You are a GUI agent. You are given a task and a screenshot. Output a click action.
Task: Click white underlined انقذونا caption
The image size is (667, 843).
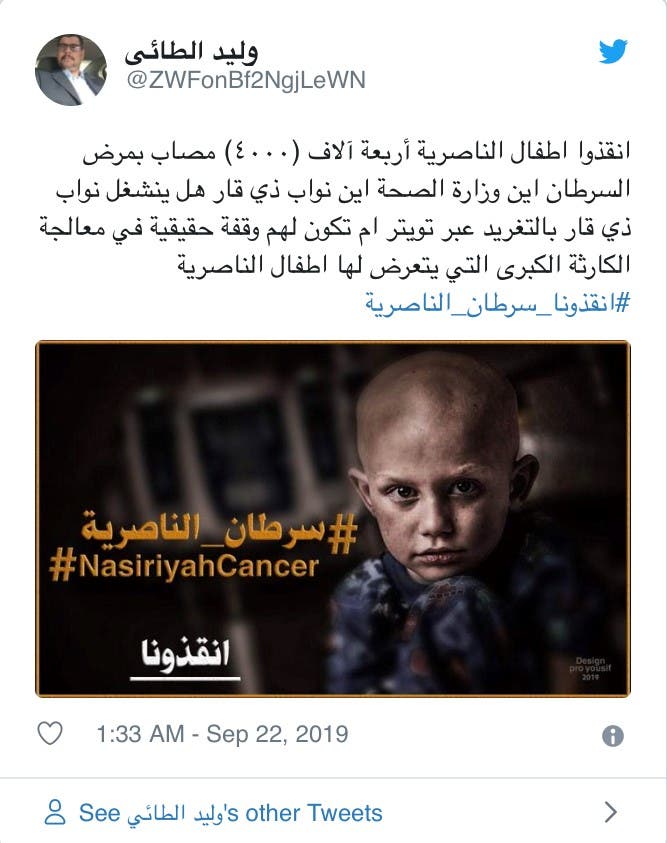[185, 656]
